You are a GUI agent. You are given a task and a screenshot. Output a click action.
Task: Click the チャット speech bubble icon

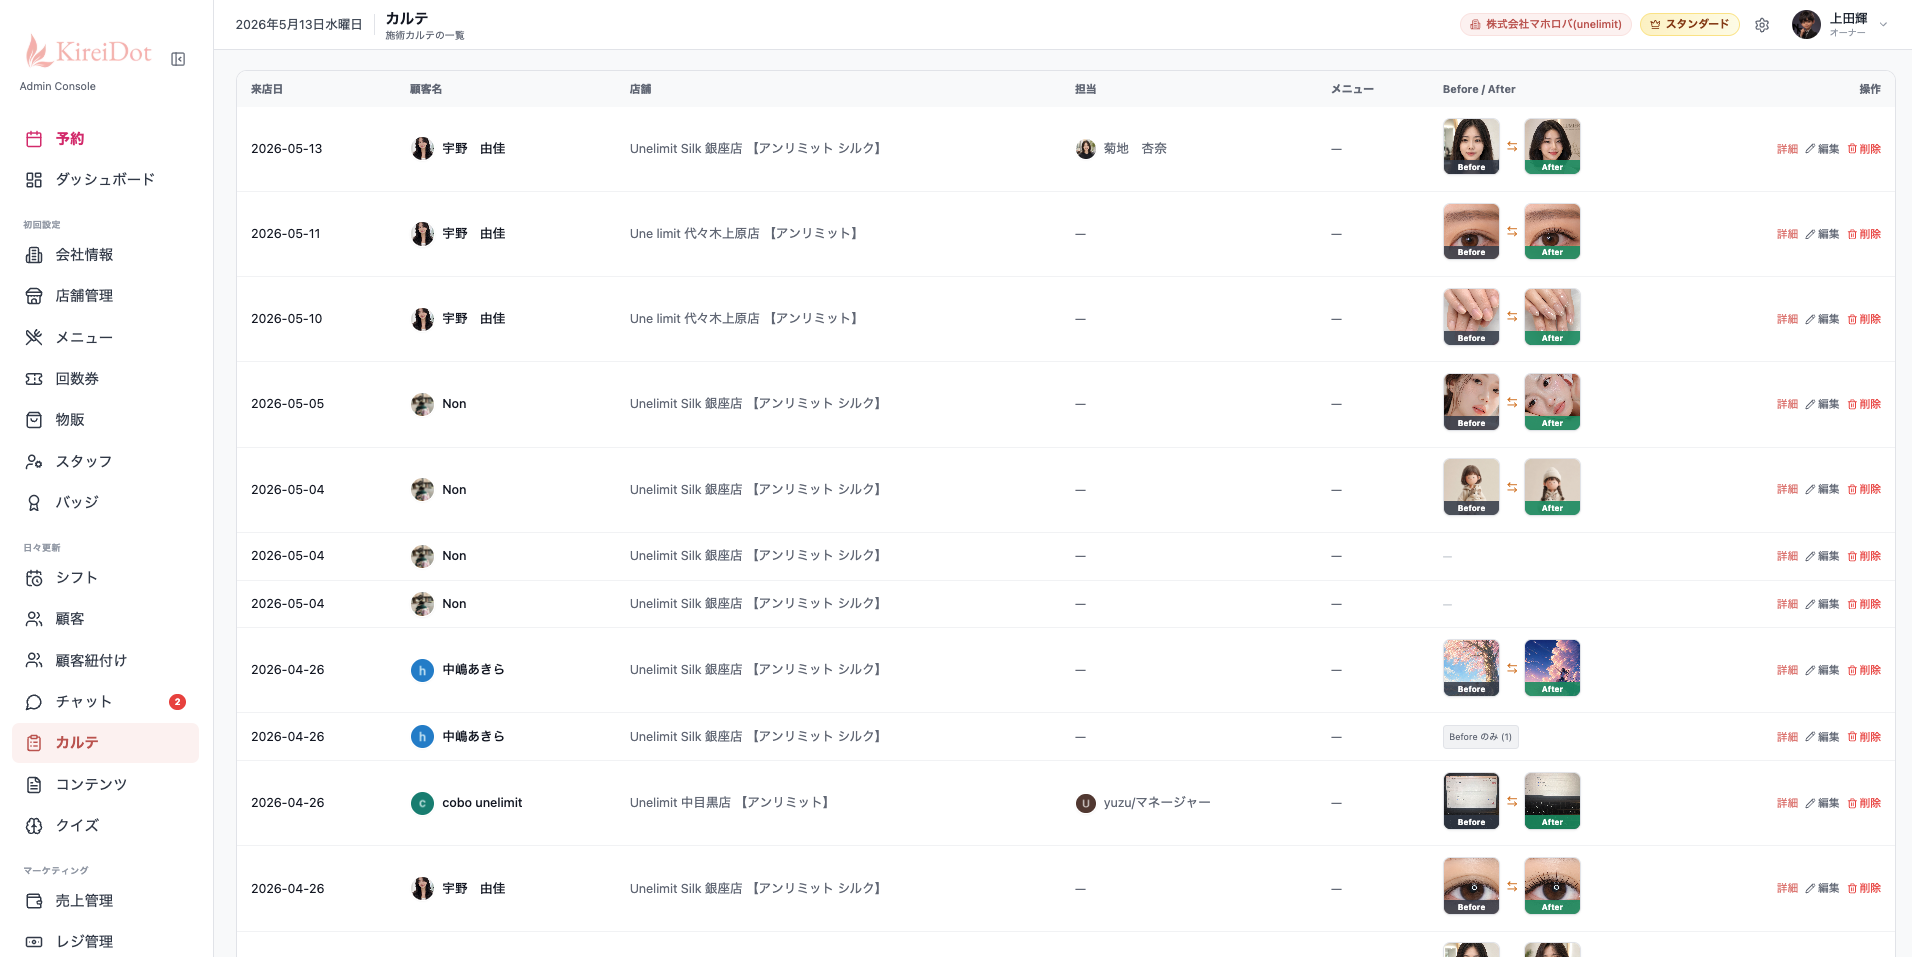coord(34,702)
